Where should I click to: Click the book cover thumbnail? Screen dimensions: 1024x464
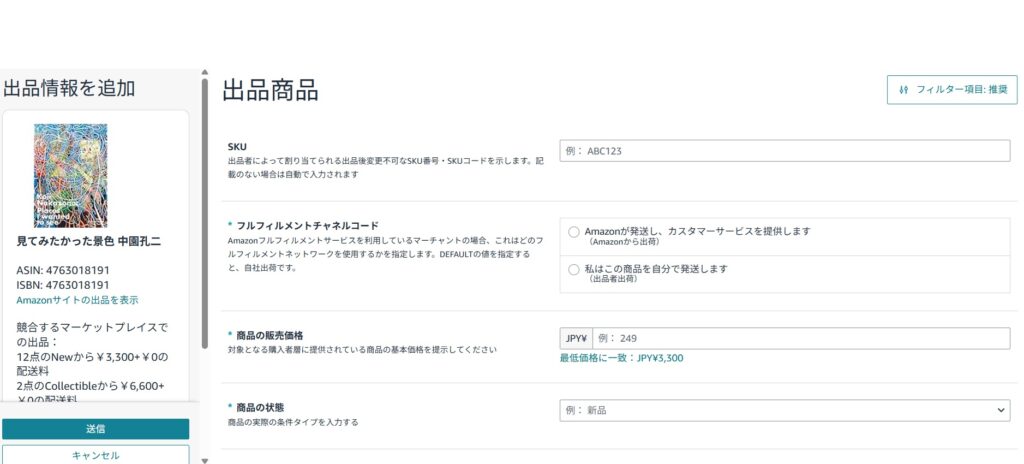pyautogui.click(x=70, y=174)
